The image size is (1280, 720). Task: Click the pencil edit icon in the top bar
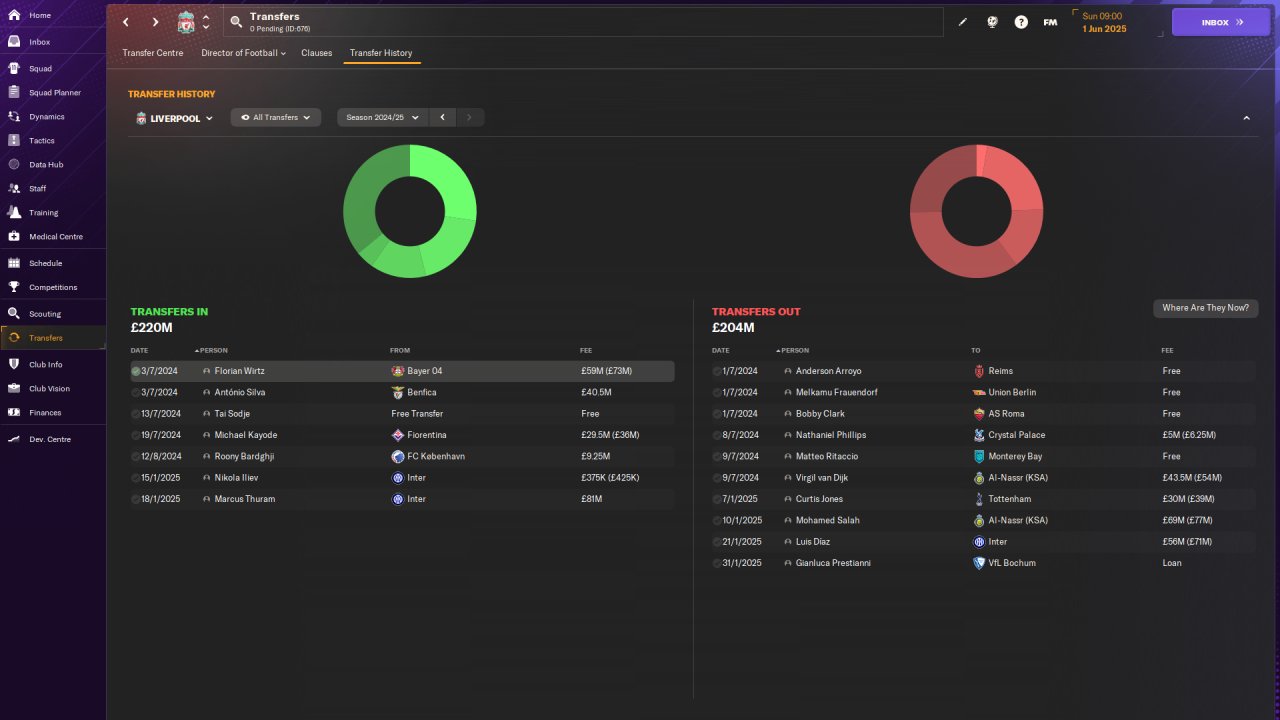click(963, 22)
